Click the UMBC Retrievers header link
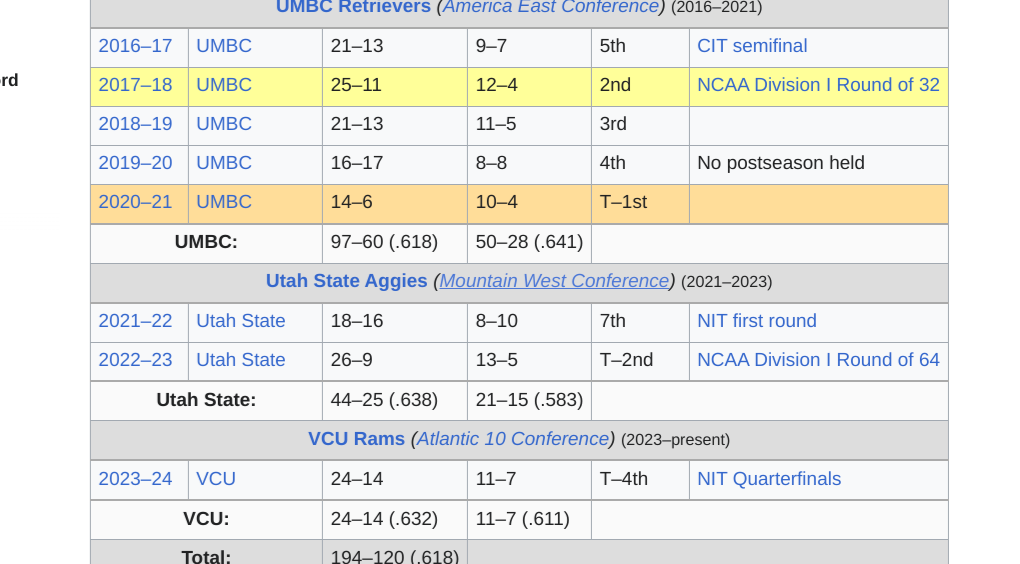This screenshot has height=564, width=1020. pyautogui.click(x=353, y=7)
